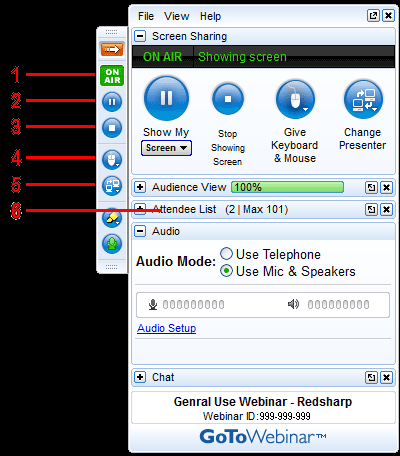Image resolution: width=400 pixels, height=456 pixels.
Task: Stop sharing via small grab tab stop icon
Action: tap(112, 128)
